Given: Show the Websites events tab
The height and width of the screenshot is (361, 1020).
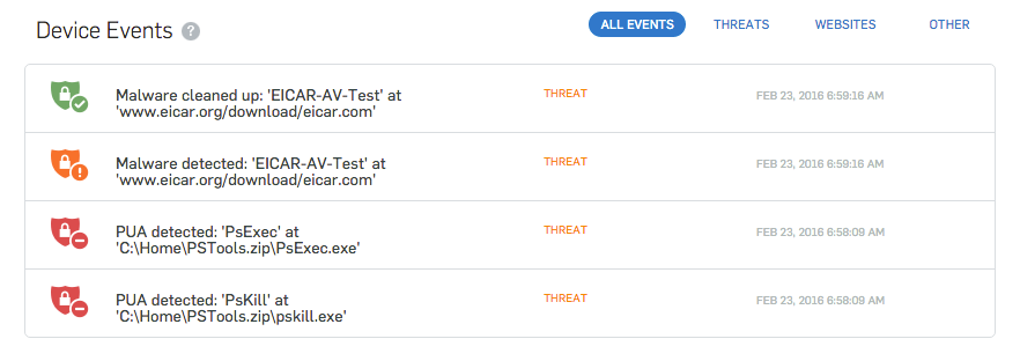Looking at the screenshot, I should pos(845,25).
